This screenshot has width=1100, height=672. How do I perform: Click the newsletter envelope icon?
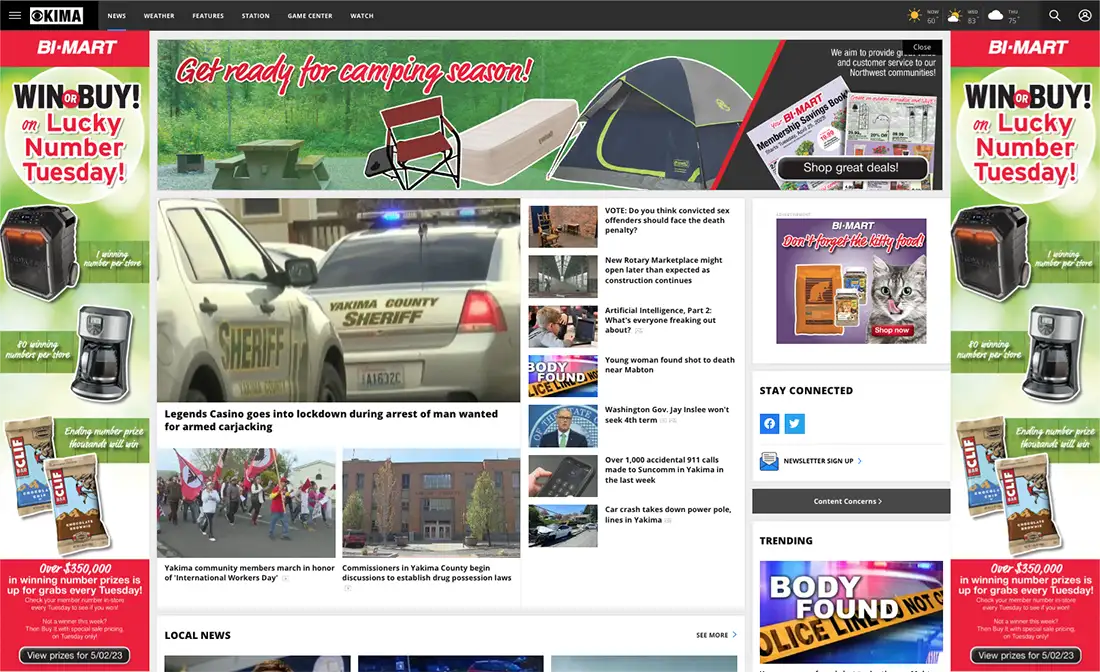click(769, 461)
